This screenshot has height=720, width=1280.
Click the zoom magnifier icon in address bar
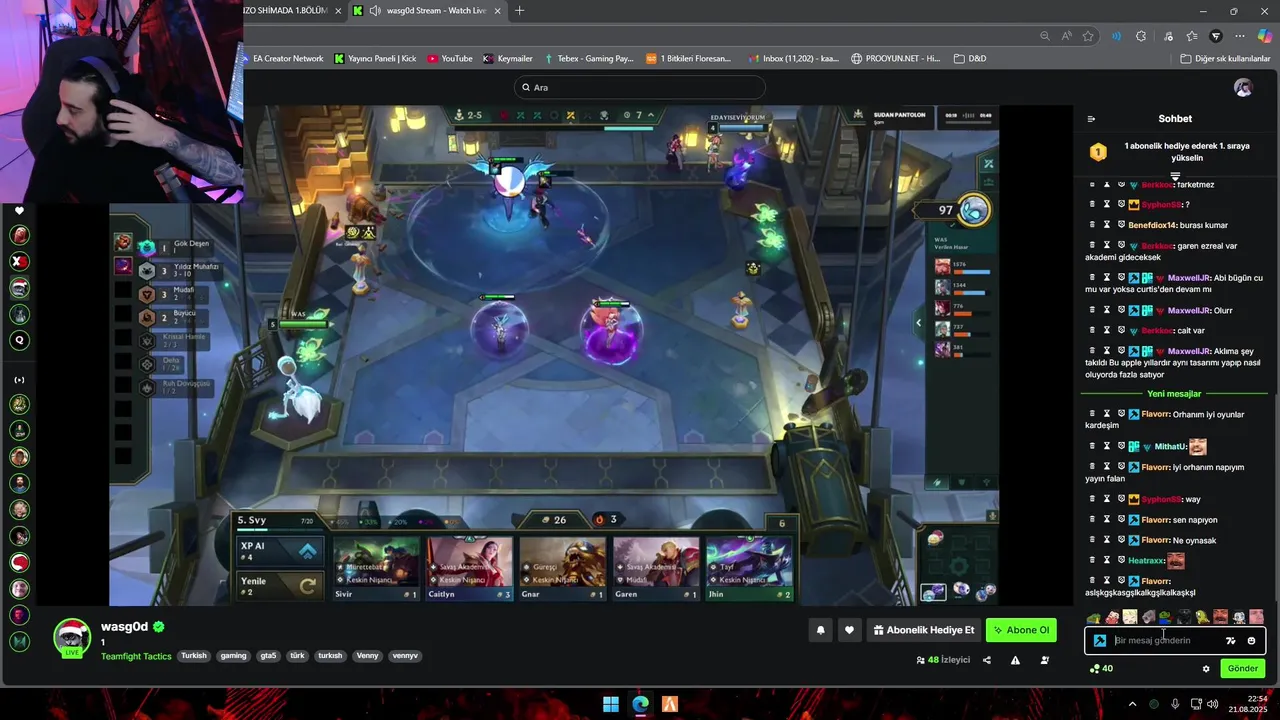[1045, 36]
